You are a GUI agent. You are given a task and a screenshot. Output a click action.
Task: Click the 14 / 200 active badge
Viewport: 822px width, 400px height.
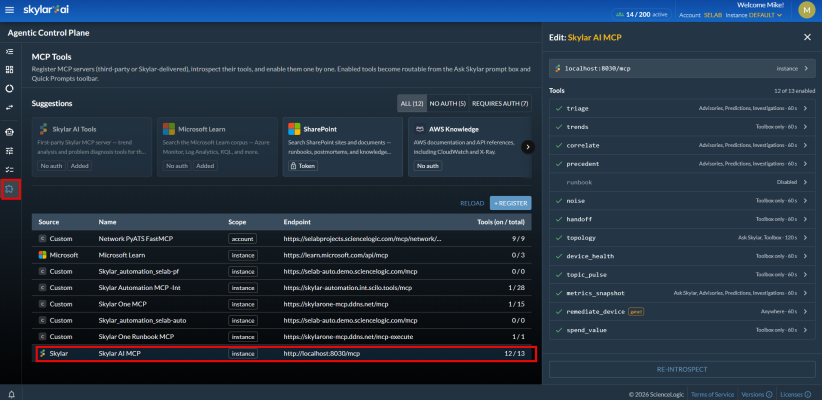click(642, 14)
